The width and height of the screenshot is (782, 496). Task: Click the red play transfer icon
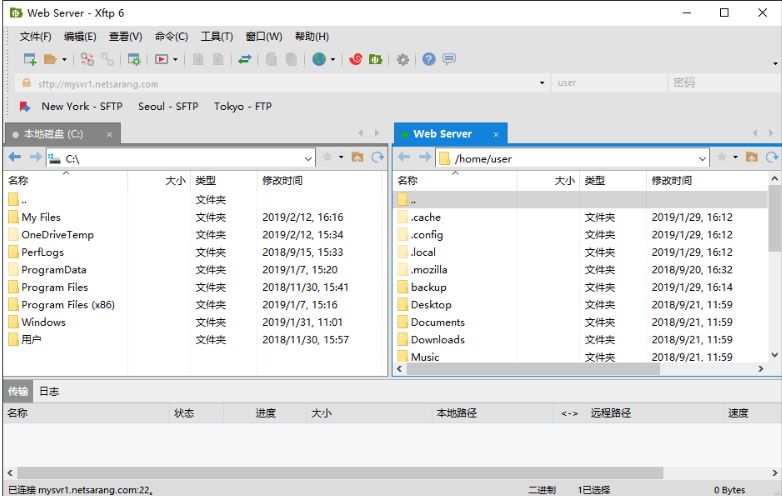tap(161, 59)
